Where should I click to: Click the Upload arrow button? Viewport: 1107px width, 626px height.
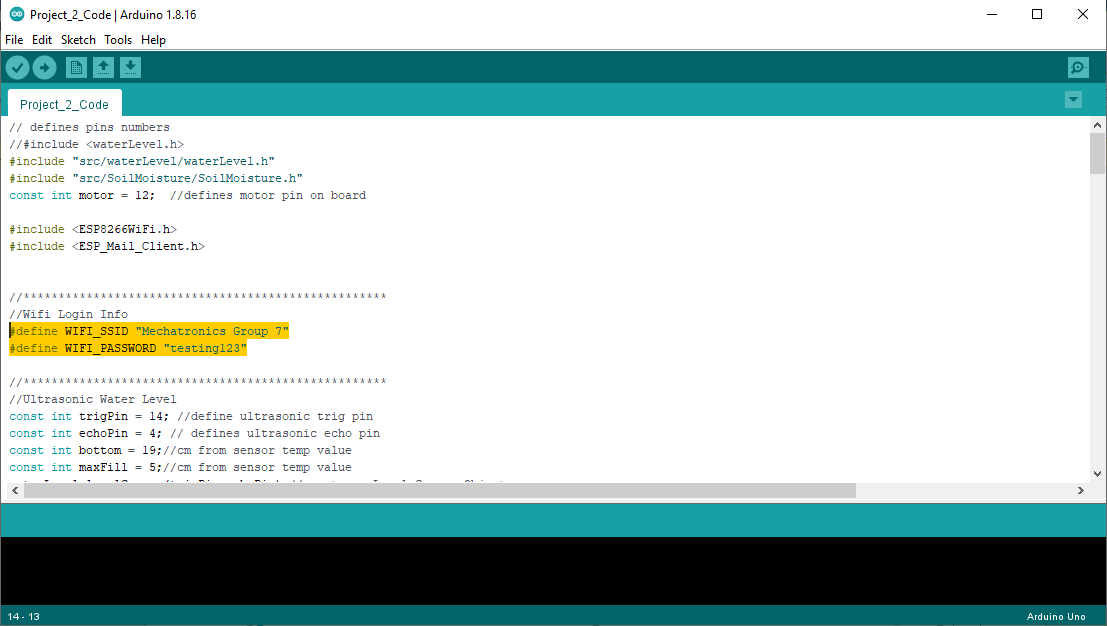coord(44,68)
